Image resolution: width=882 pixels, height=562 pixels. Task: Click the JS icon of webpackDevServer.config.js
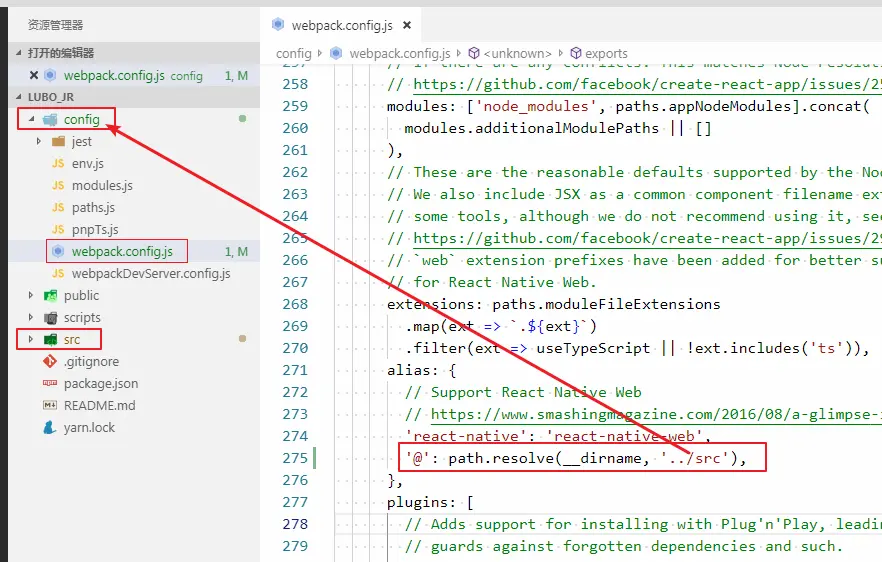tap(58, 273)
